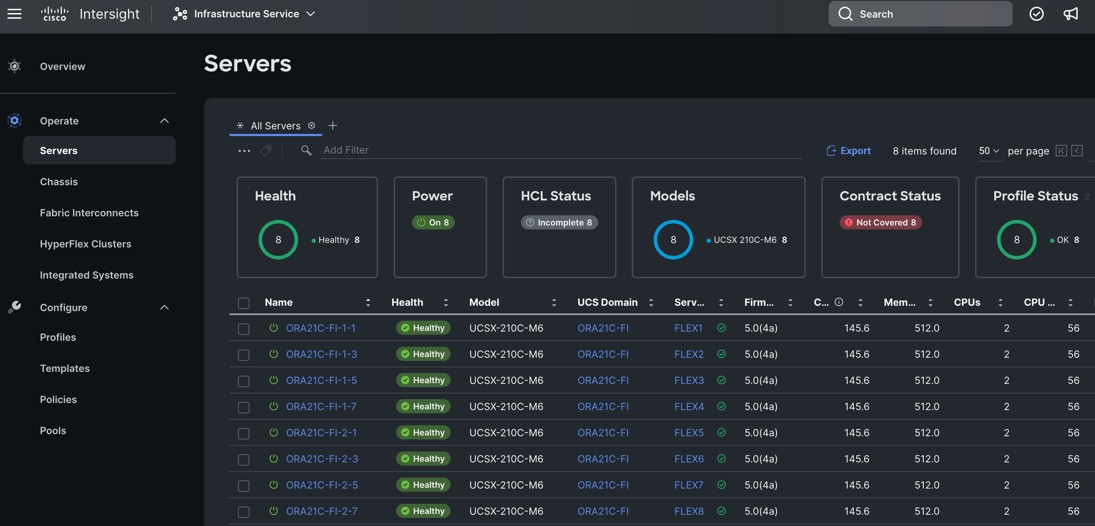
Task: Check the ORA21C-FI-1-3 row checkbox
Action: 243,355
